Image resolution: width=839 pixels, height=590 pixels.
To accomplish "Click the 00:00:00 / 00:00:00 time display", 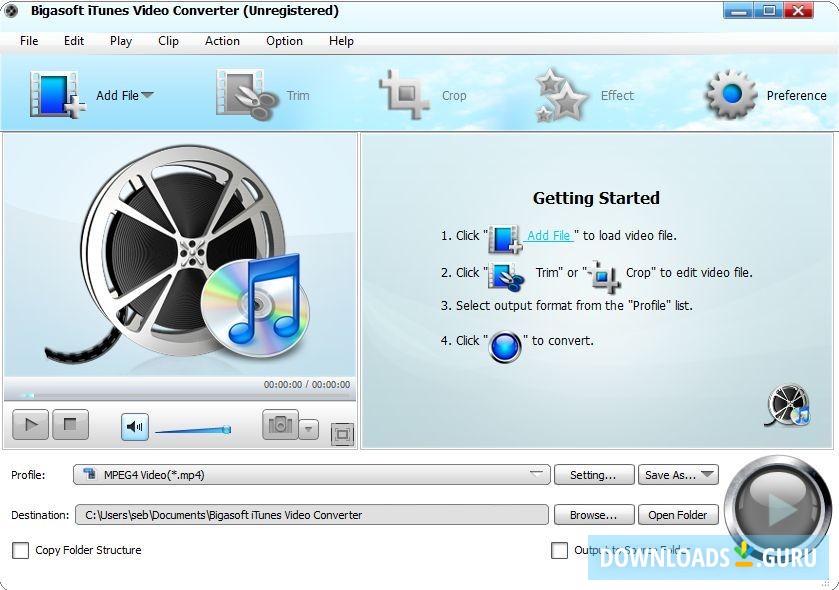I will click(307, 385).
